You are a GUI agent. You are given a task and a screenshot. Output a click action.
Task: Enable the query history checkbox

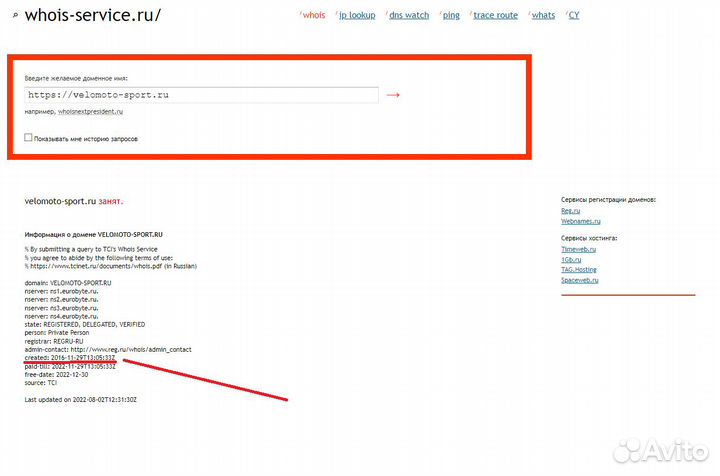[29, 138]
